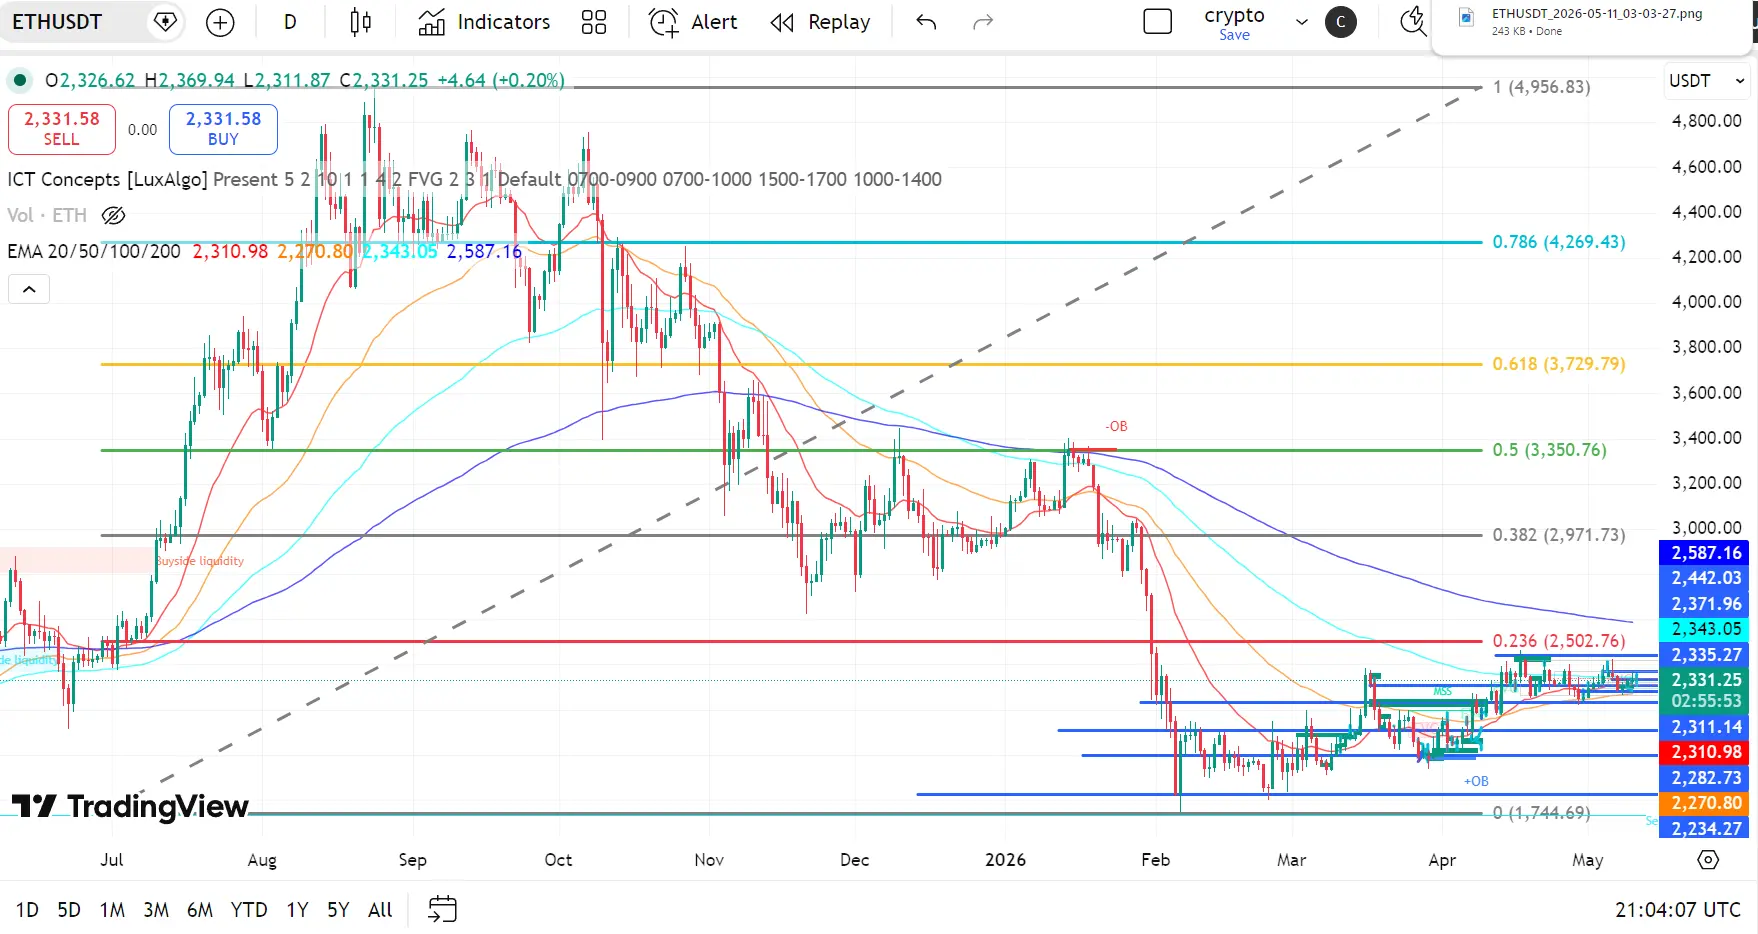Select the ICT Concepts [LuxAlgo] indicator legend
Screen dimensions: 1758x934
click(107, 179)
